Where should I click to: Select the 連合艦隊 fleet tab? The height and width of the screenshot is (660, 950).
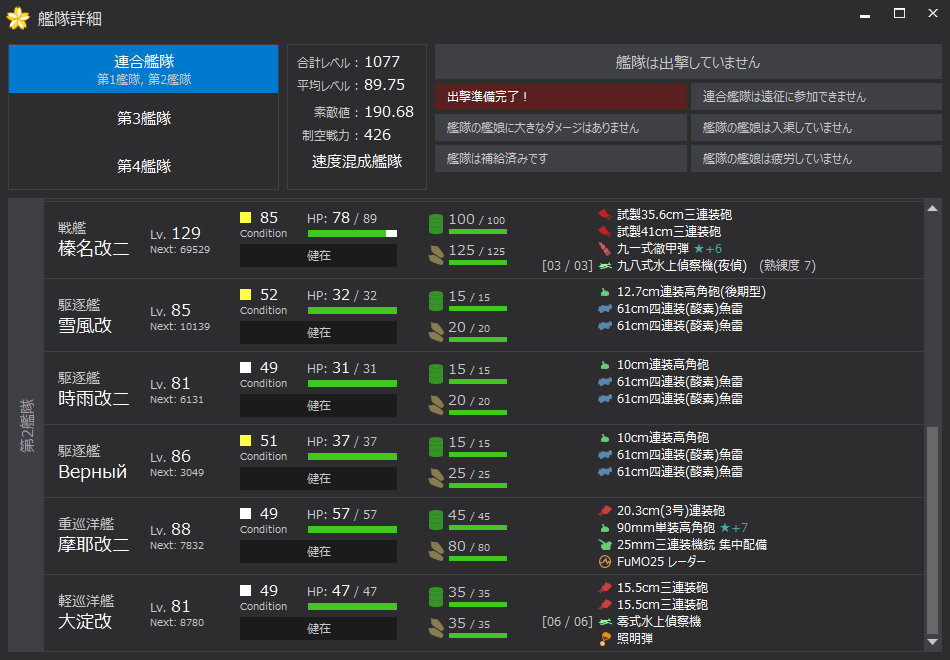[x=143, y=69]
